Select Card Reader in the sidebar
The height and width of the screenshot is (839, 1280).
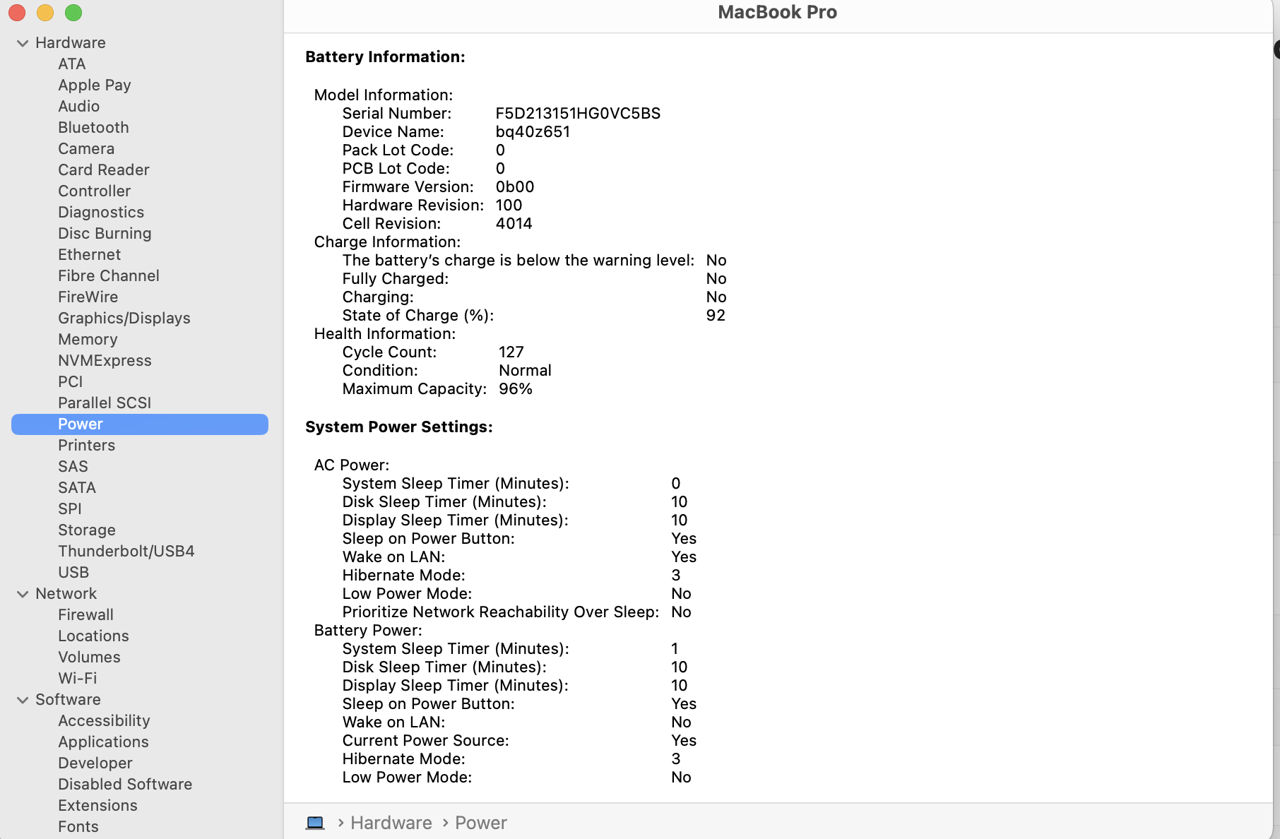click(x=104, y=170)
